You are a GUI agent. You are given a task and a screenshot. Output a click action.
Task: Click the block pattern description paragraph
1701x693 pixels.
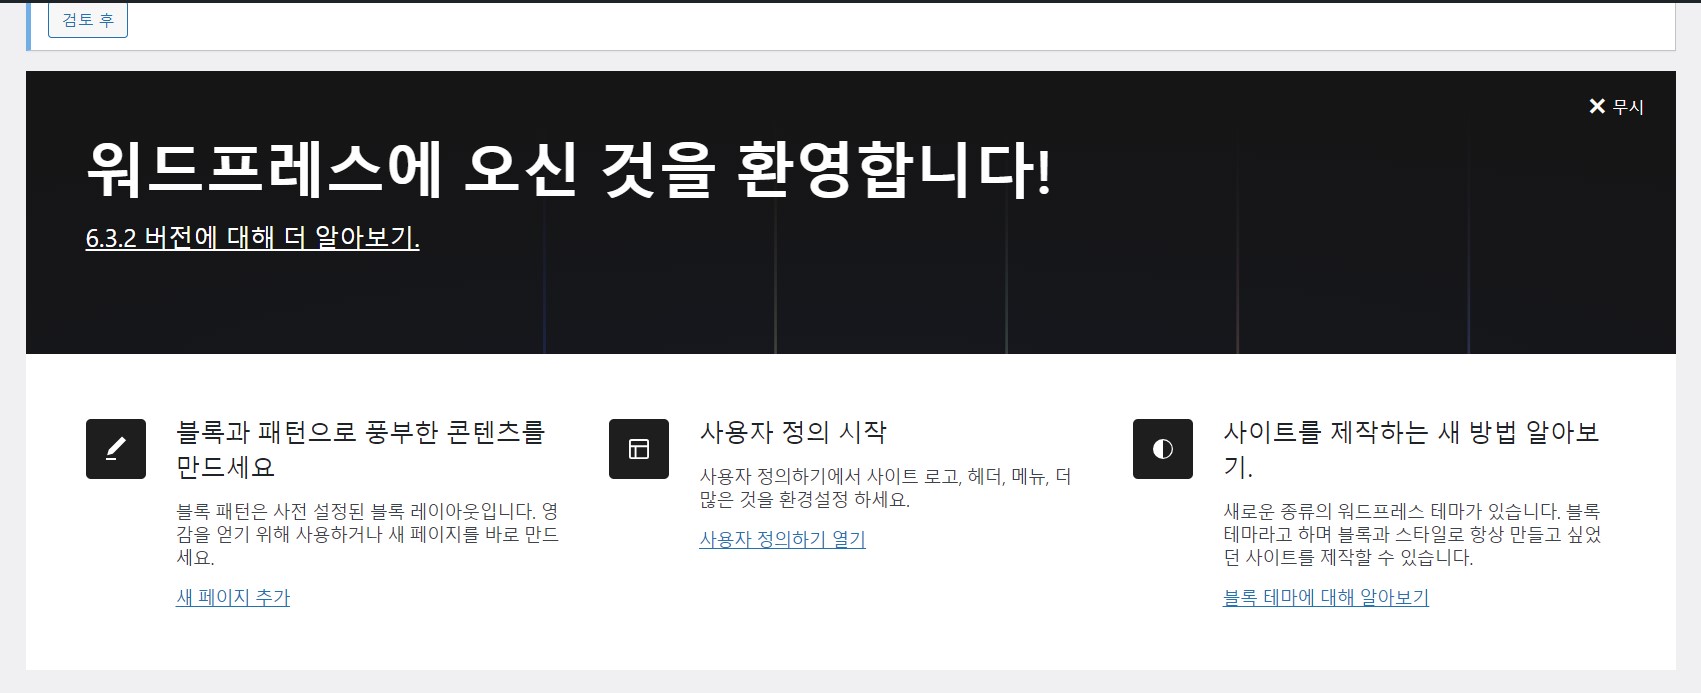point(367,534)
